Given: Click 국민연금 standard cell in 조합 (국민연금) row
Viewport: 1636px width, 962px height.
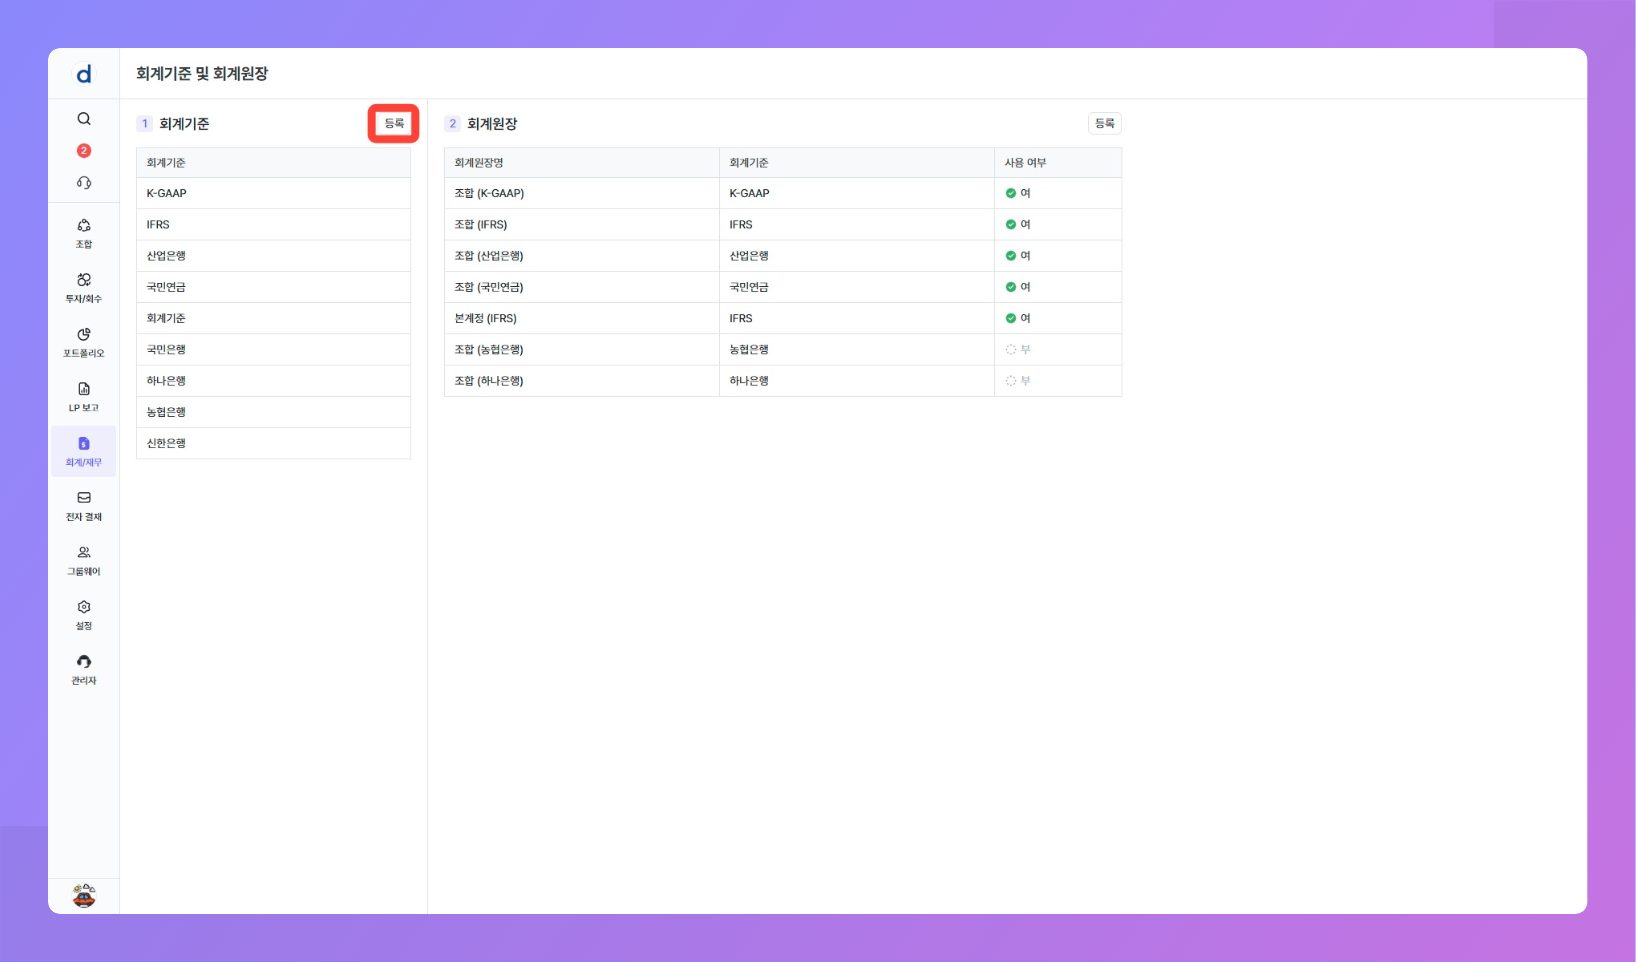Looking at the screenshot, I should pyautogui.click(x=857, y=287).
